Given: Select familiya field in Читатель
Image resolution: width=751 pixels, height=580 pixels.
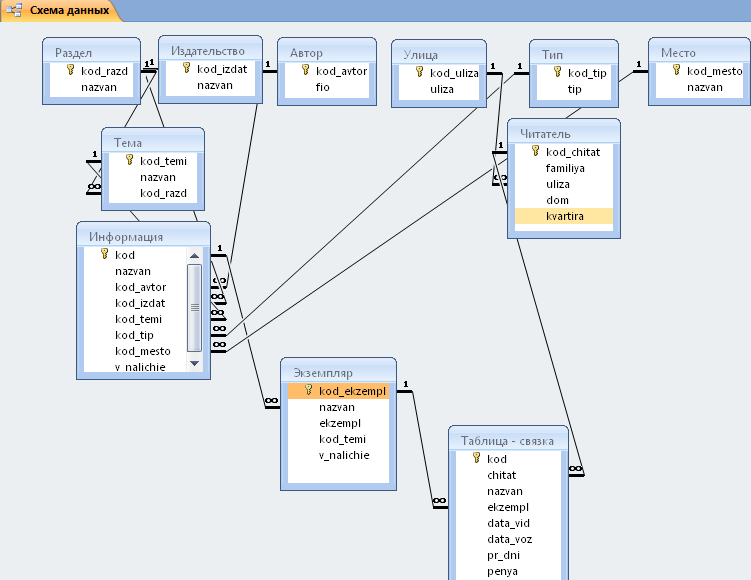Looking at the screenshot, I should coord(564,168).
